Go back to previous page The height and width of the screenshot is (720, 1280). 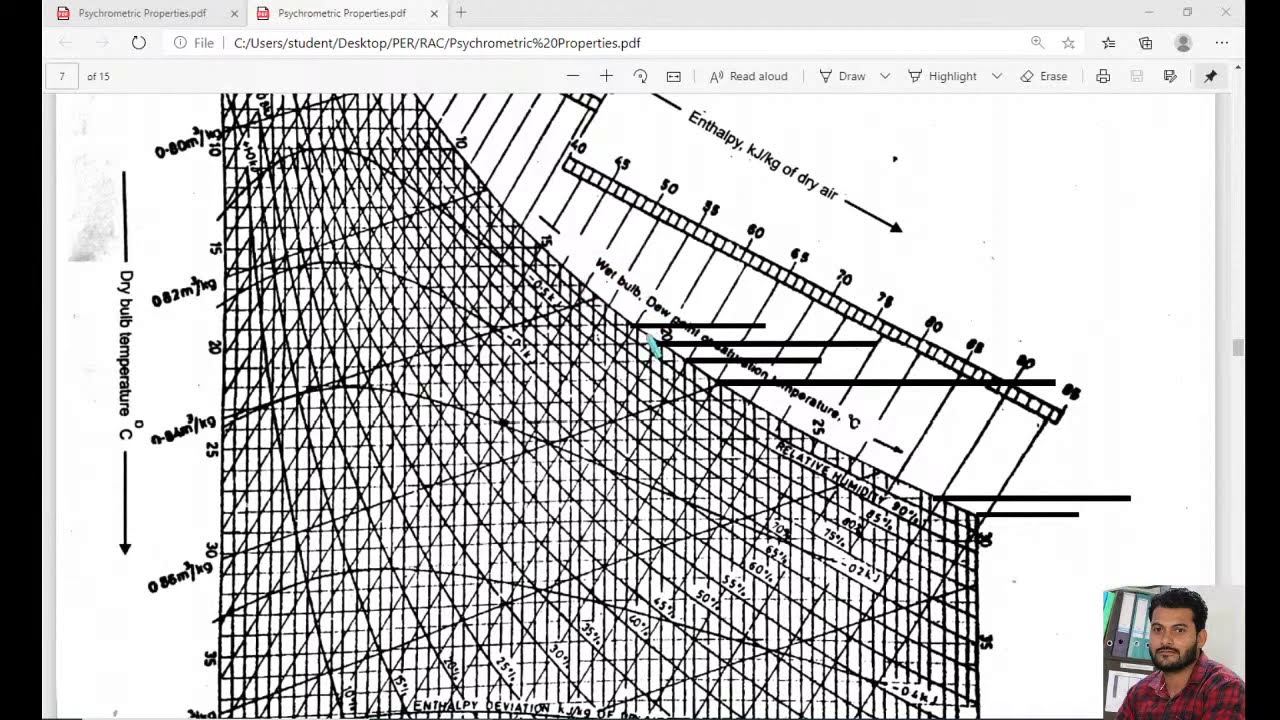pyautogui.click(x=65, y=43)
